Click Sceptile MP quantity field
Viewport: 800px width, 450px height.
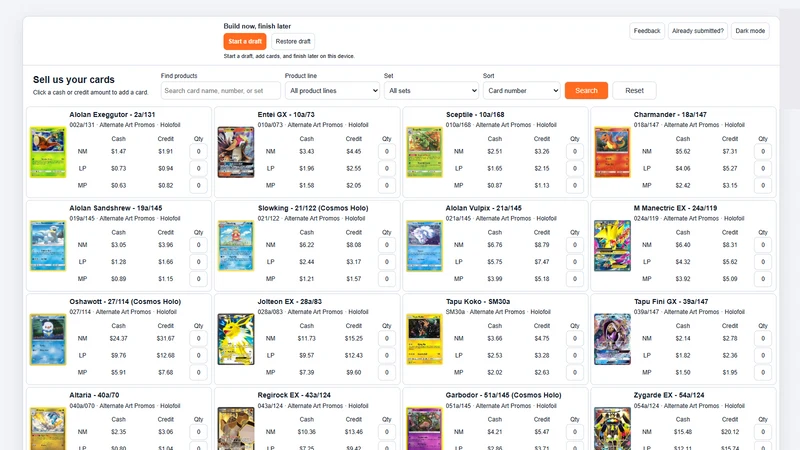tap(574, 186)
